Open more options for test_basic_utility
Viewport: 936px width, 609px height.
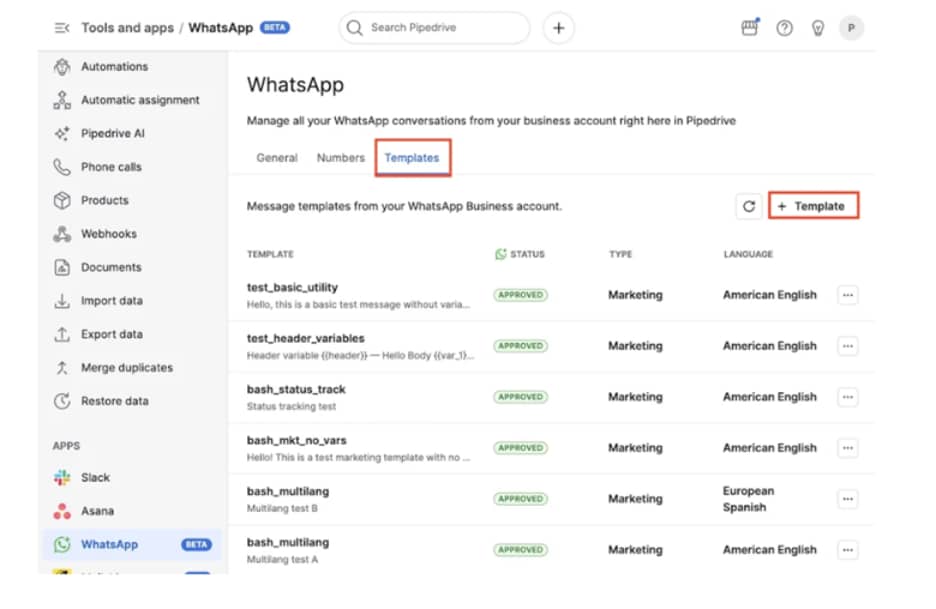[x=848, y=295]
